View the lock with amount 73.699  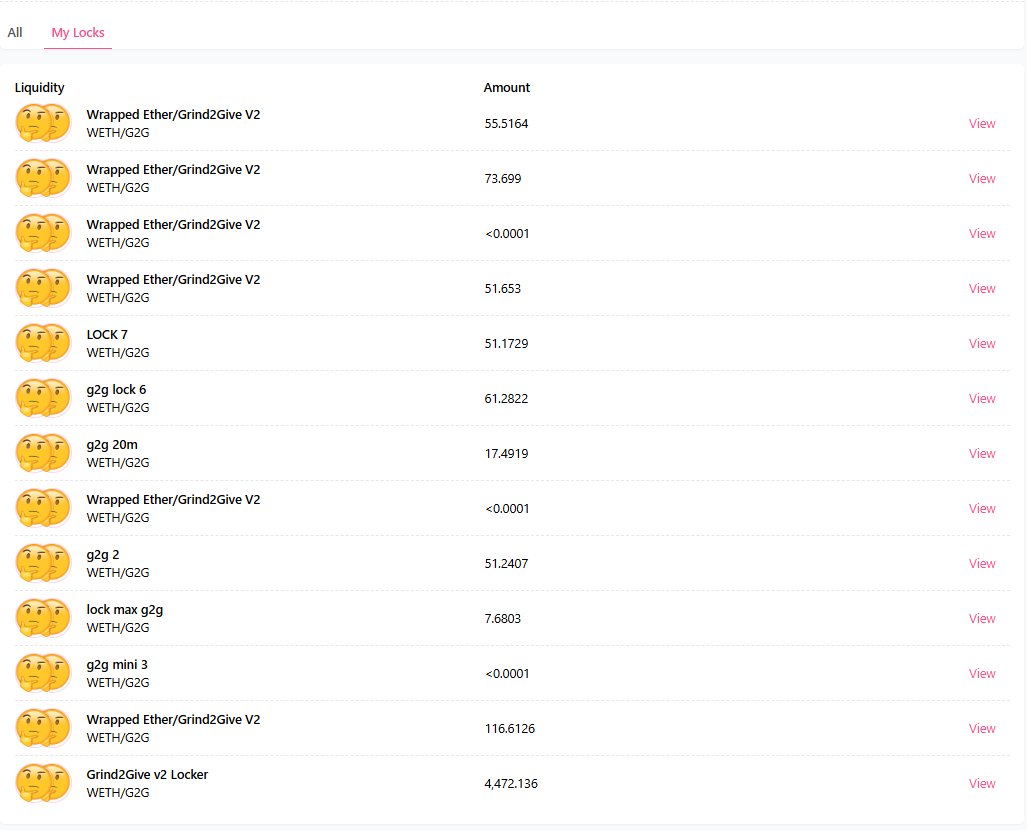(x=982, y=178)
